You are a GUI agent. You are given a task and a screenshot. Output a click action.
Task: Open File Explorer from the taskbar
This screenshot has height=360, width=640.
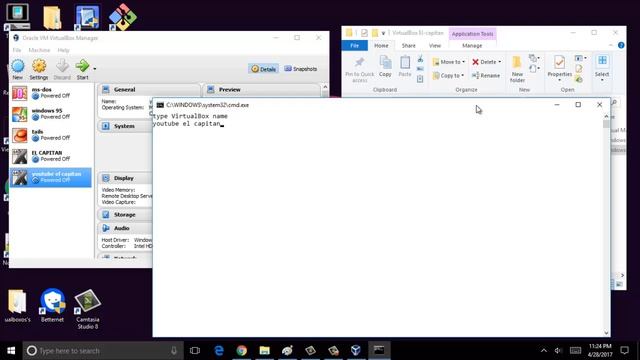[x=264, y=351]
